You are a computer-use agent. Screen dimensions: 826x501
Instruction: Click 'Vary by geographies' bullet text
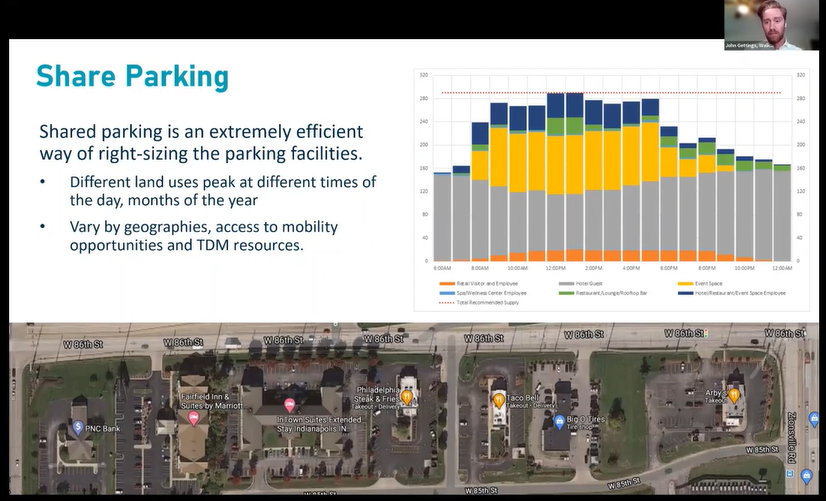pos(204,235)
